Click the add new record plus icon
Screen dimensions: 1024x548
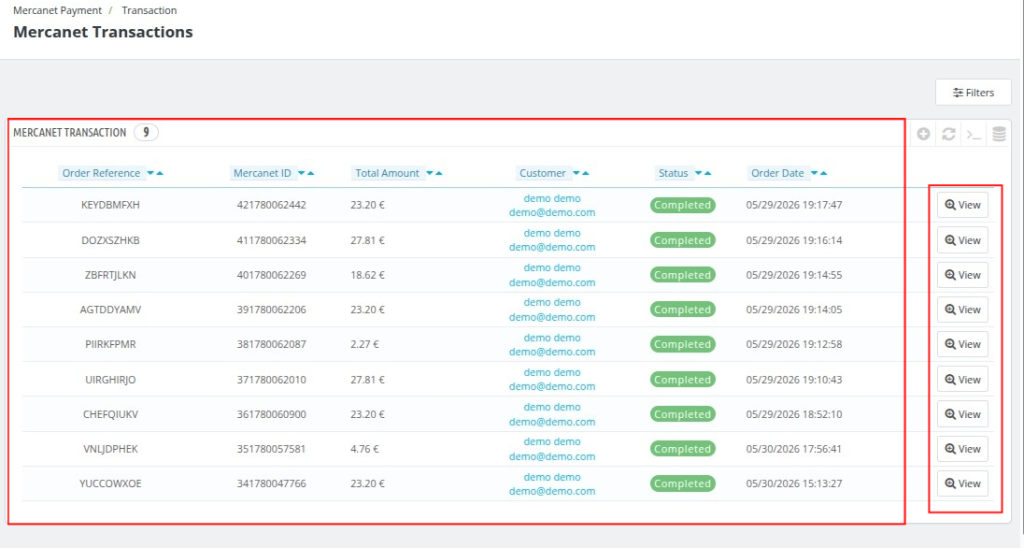tap(923, 134)
